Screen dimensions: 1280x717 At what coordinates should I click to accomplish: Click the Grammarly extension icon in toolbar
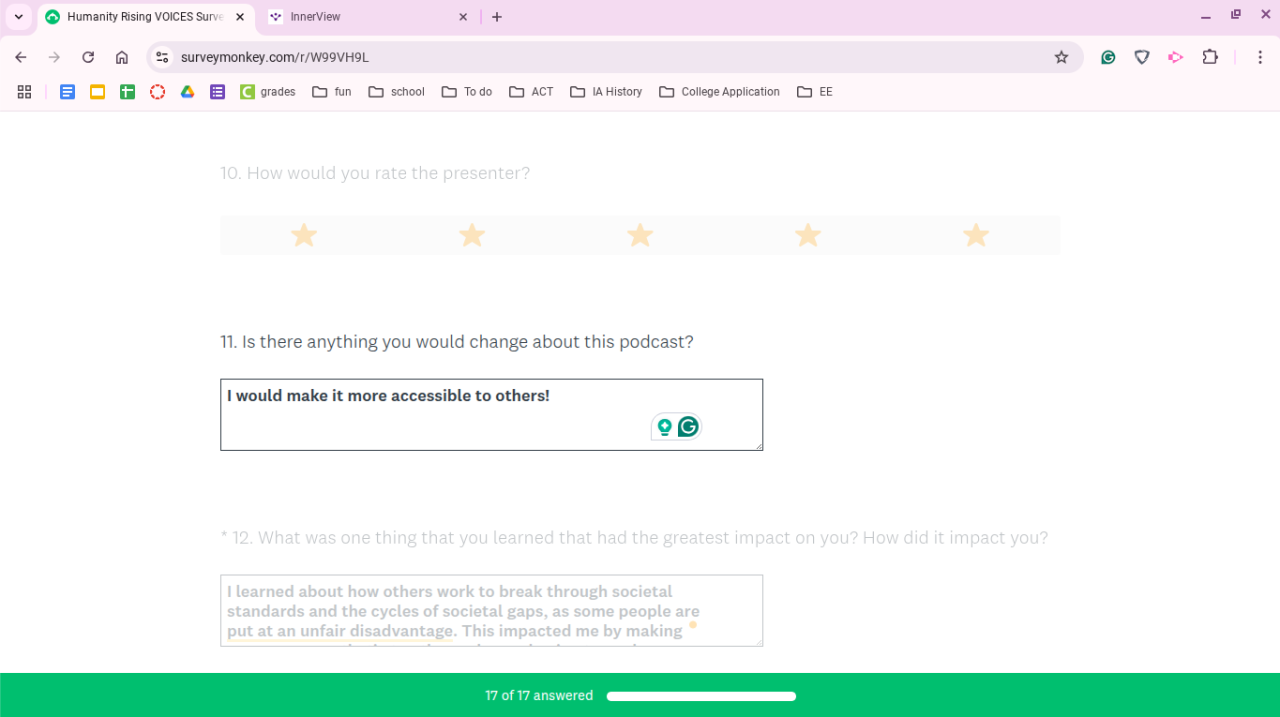(x=1108, y=58)
